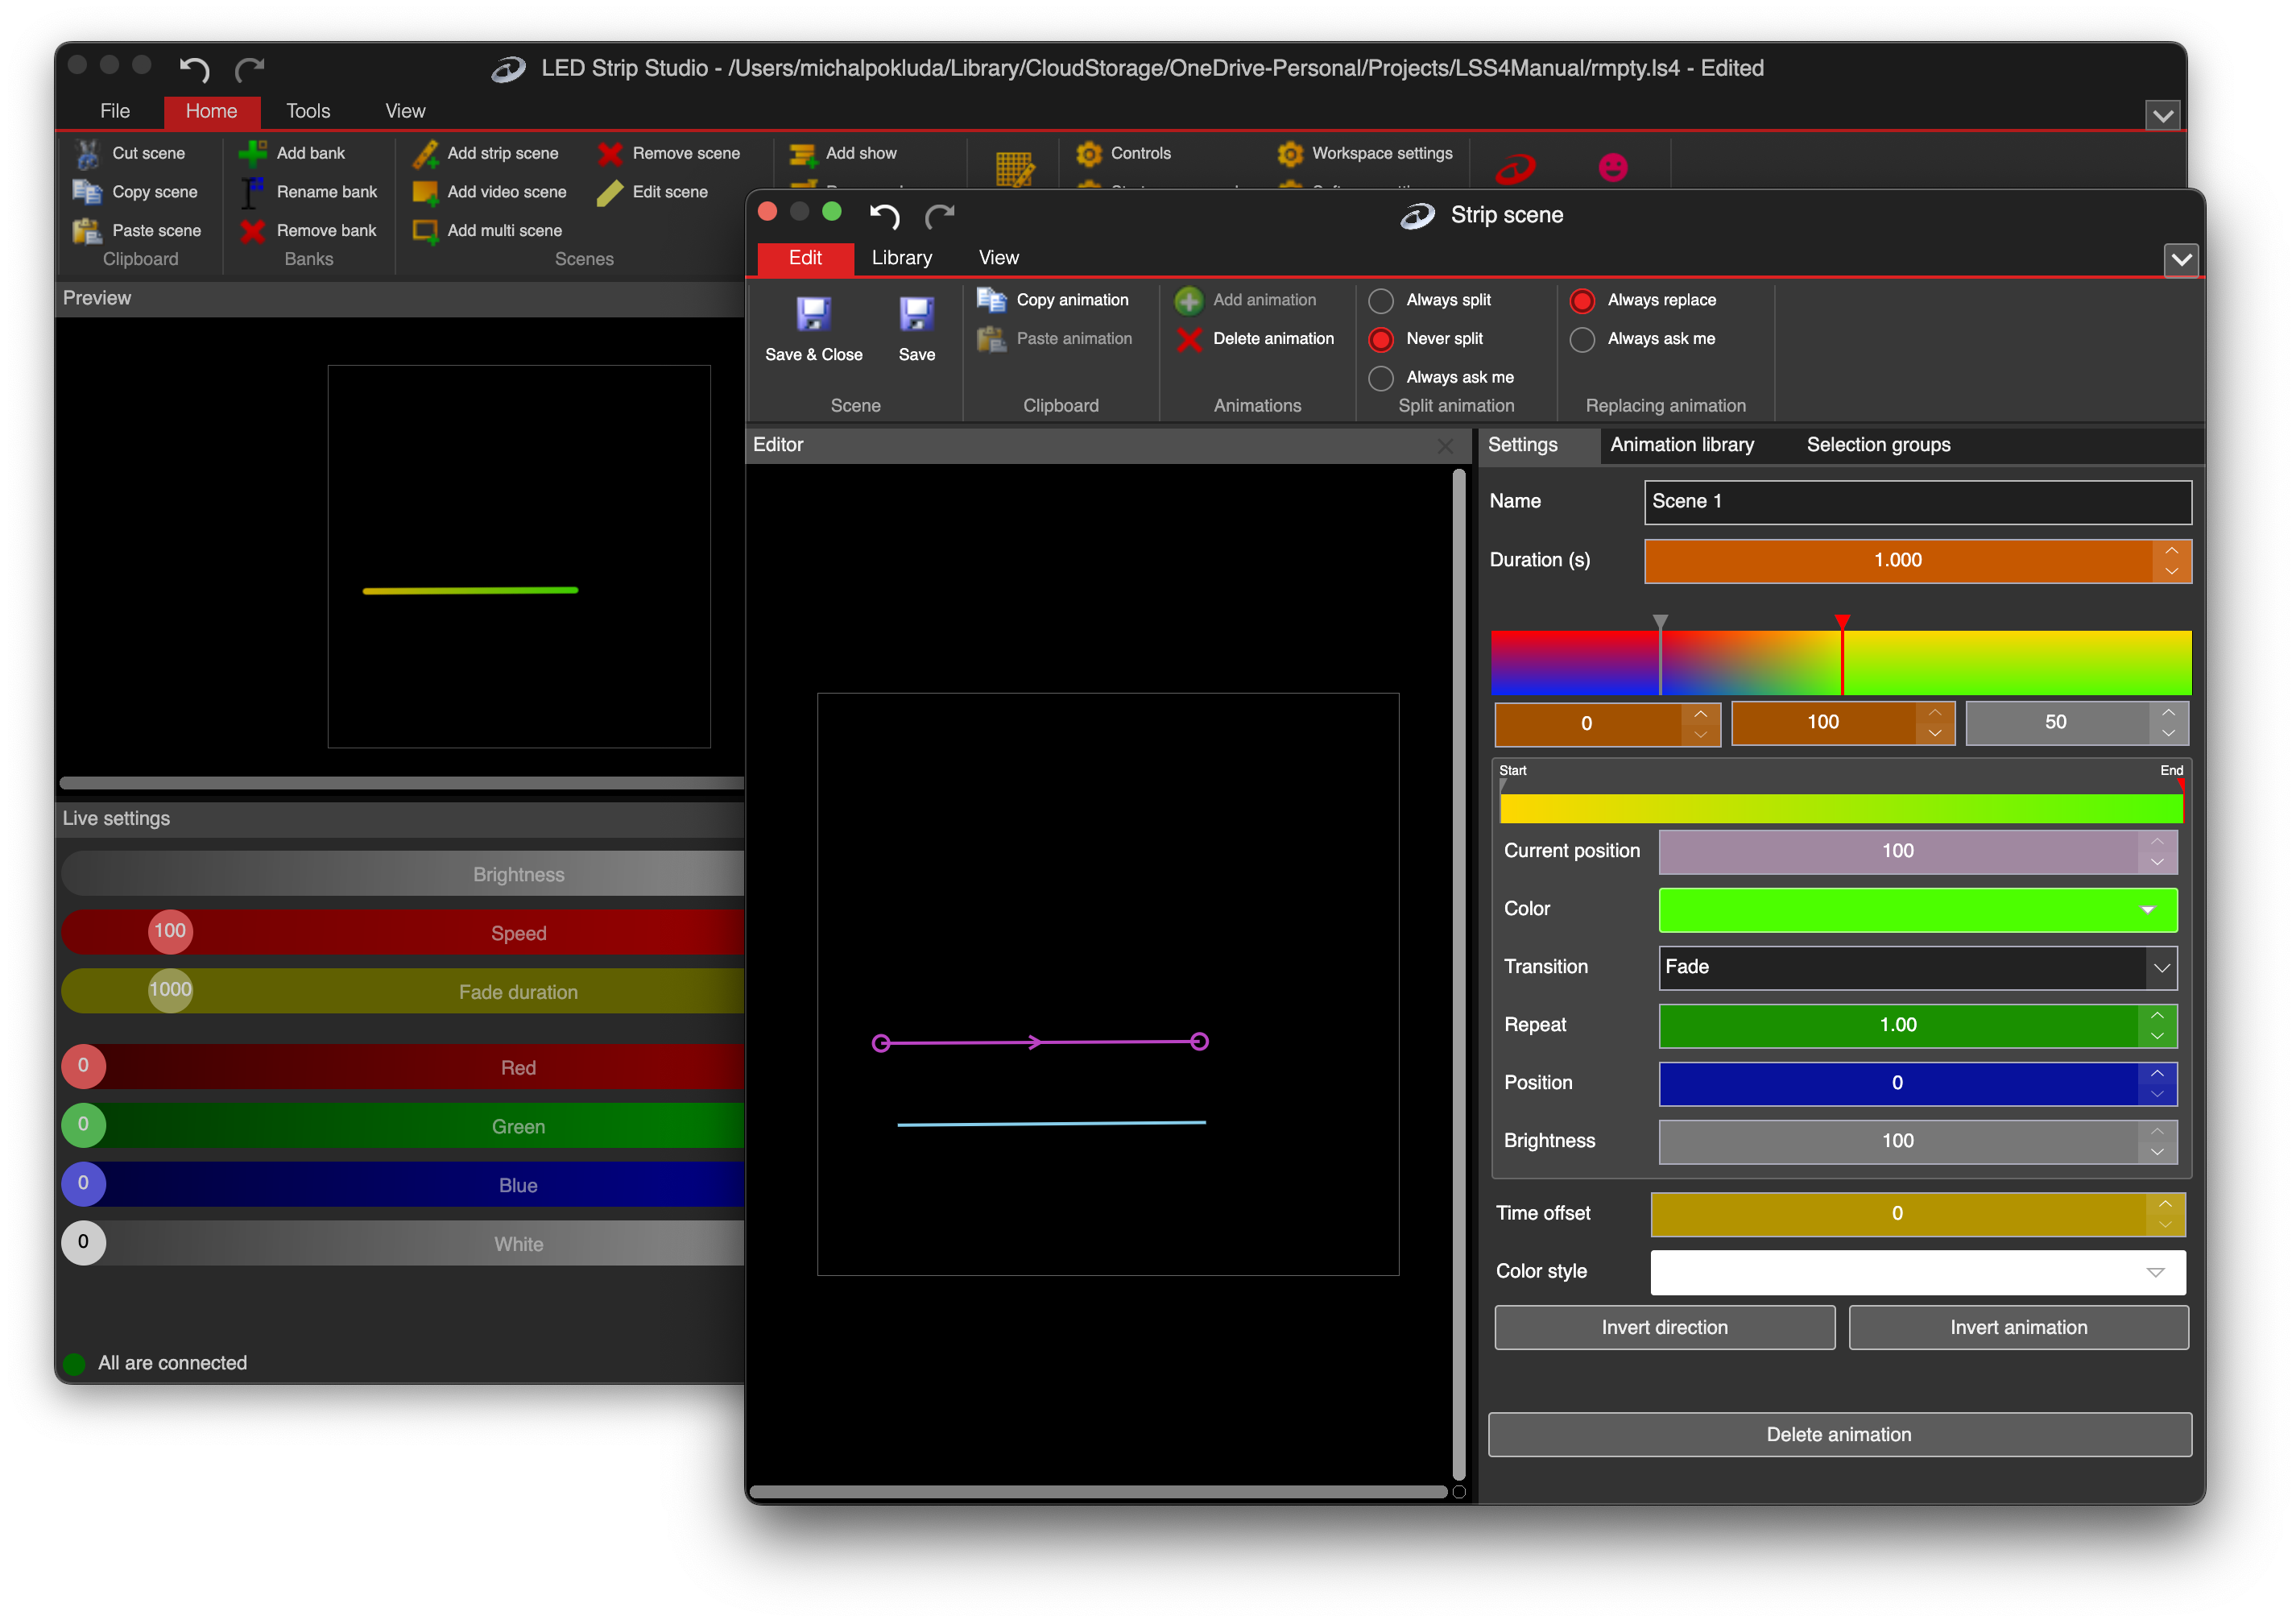
Task: Click the Rename bank icon
Action: point(253,192)
